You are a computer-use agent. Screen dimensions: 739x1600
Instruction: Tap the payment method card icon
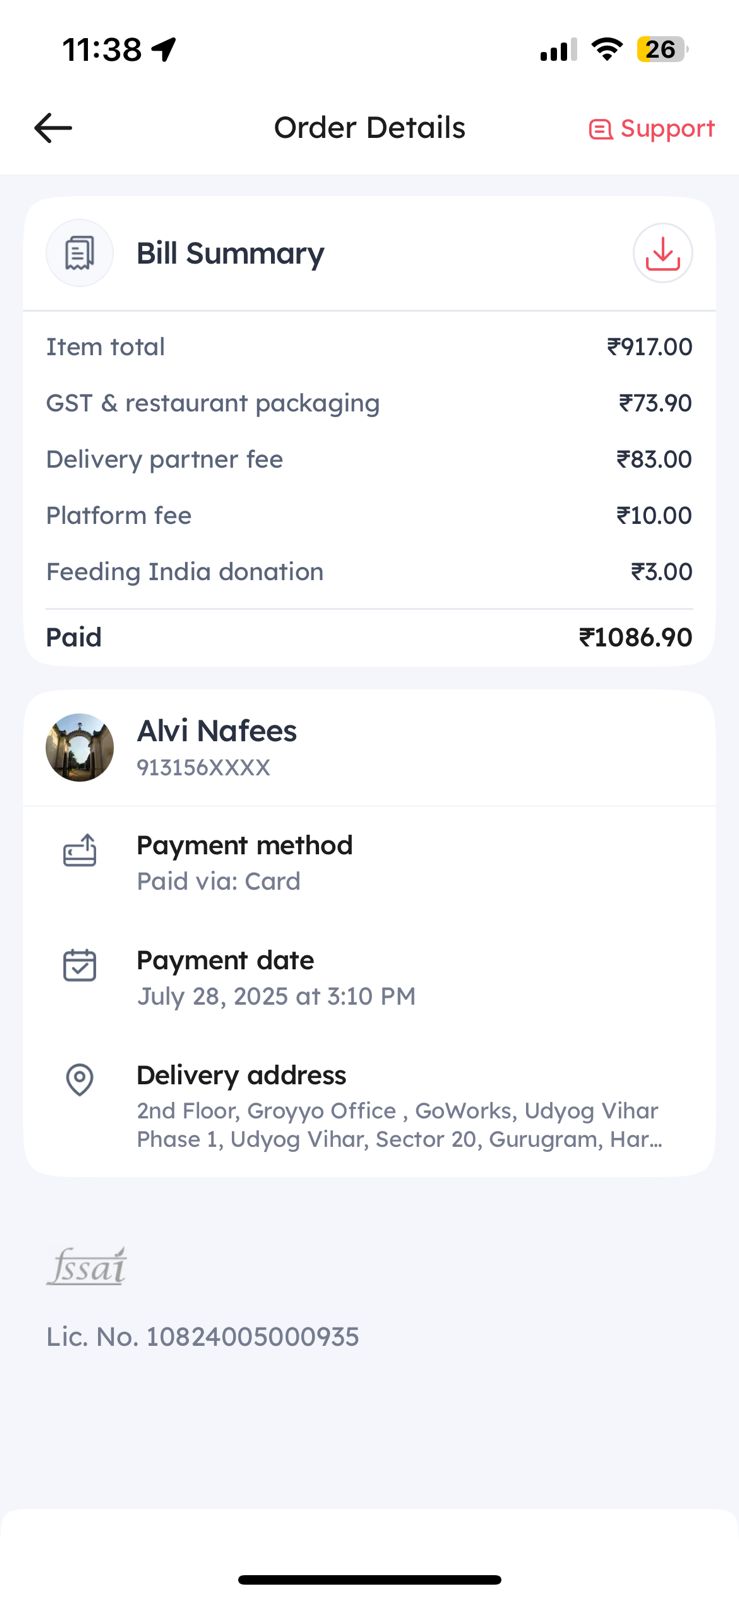[80, 851]
